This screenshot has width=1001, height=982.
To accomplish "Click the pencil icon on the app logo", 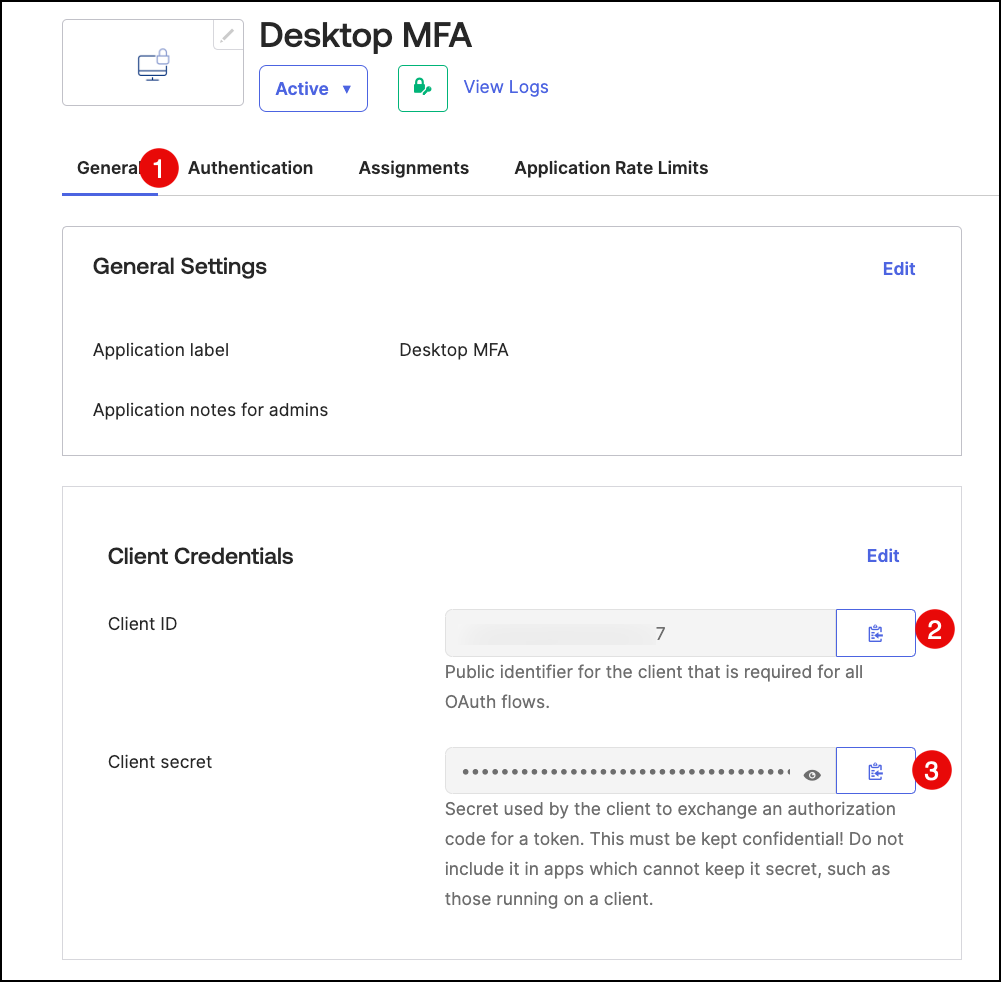I will click(x=228, y=36).
